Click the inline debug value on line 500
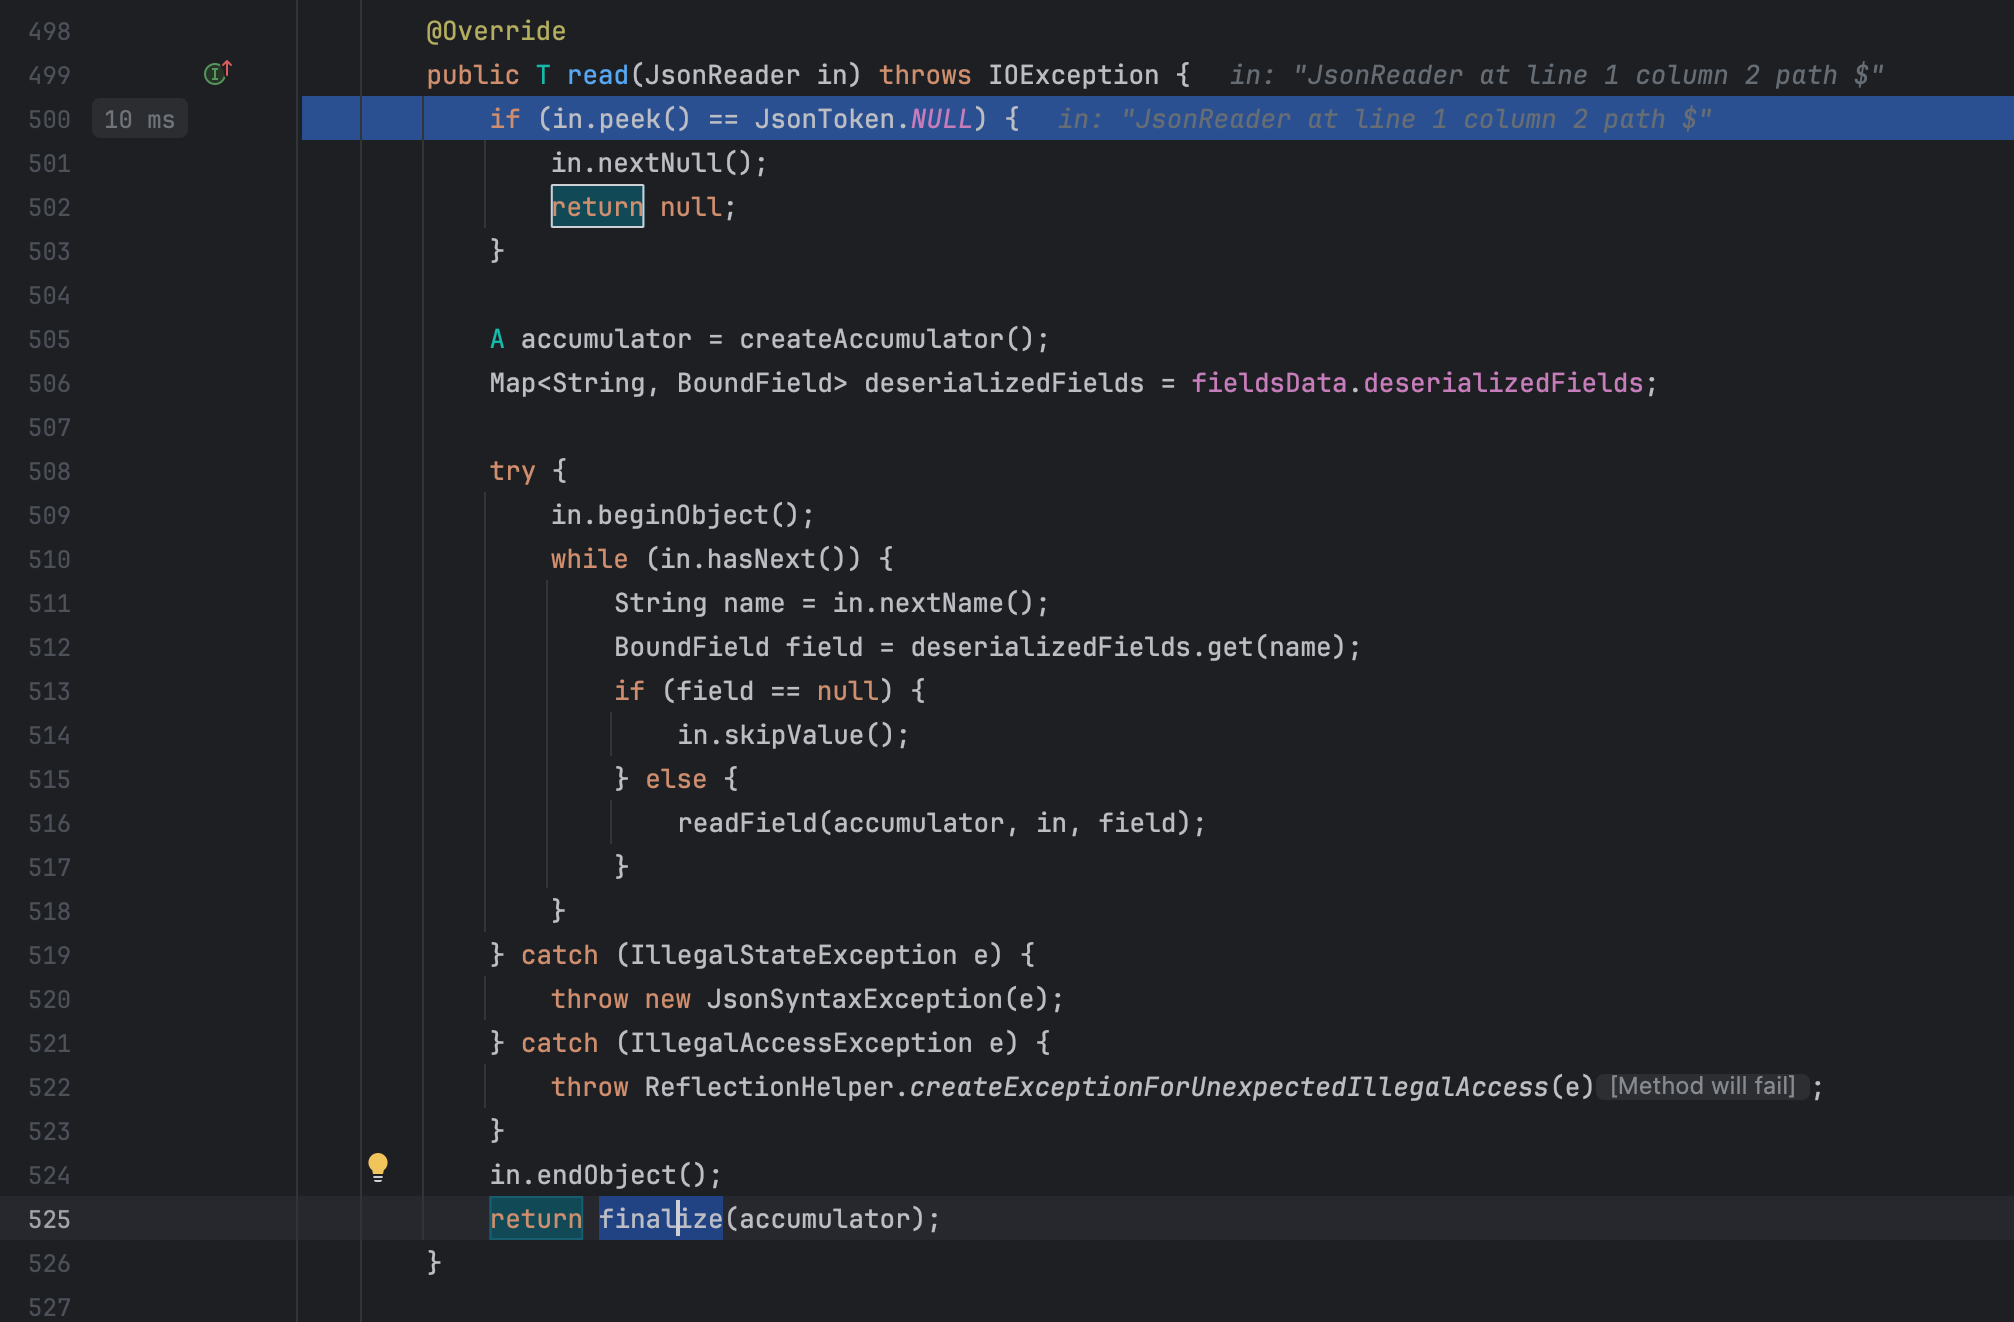Image resolution: width=2014 pixels, height=1322 pixels. 1384,120
